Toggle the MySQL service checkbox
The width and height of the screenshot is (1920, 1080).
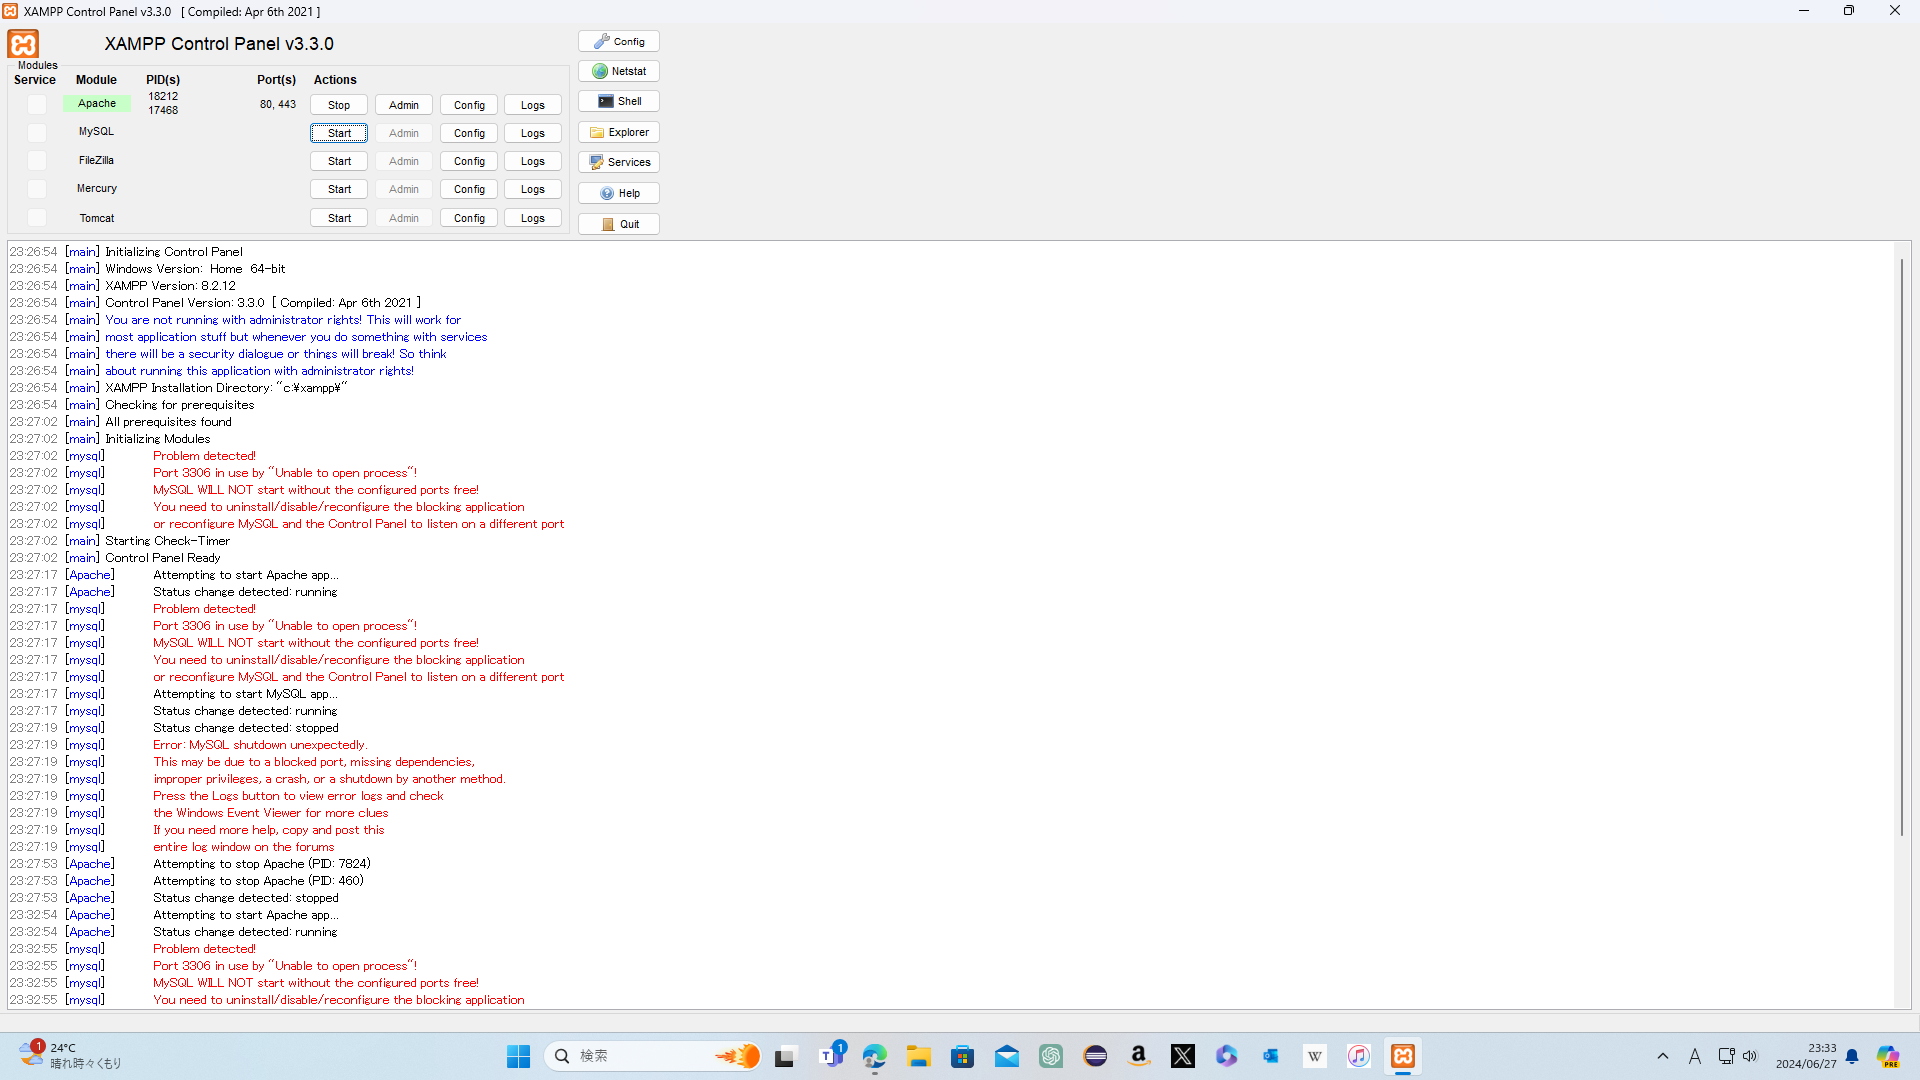click(x=37, y=132)
